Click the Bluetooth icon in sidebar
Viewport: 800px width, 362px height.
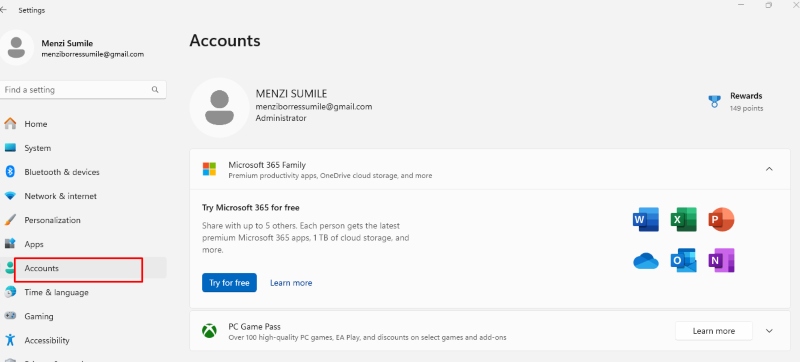(x=10, y=172)
